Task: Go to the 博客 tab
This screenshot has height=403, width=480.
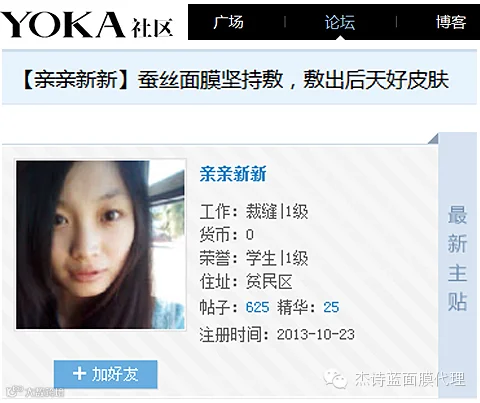Action: (x=451, y=22)
